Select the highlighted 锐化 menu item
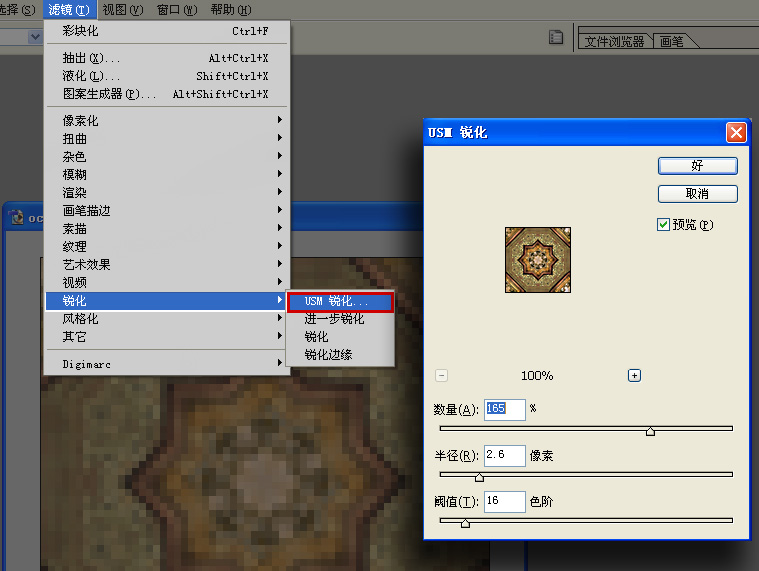 pyautogui.click(x=167, y=301)
